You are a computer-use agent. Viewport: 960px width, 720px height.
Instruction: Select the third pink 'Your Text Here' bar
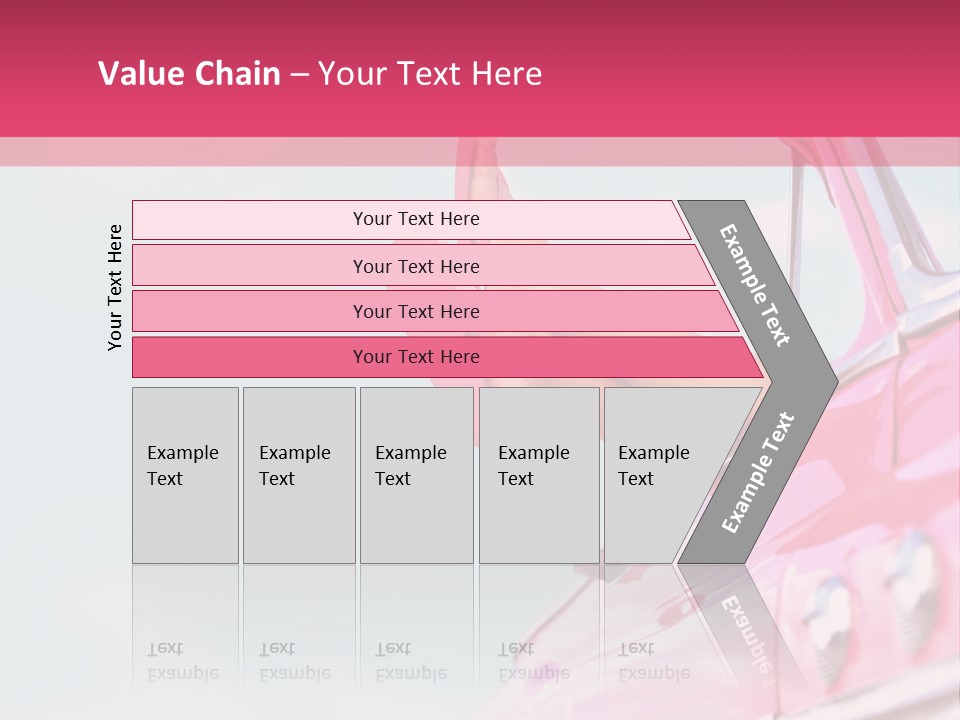pos(415,311)
